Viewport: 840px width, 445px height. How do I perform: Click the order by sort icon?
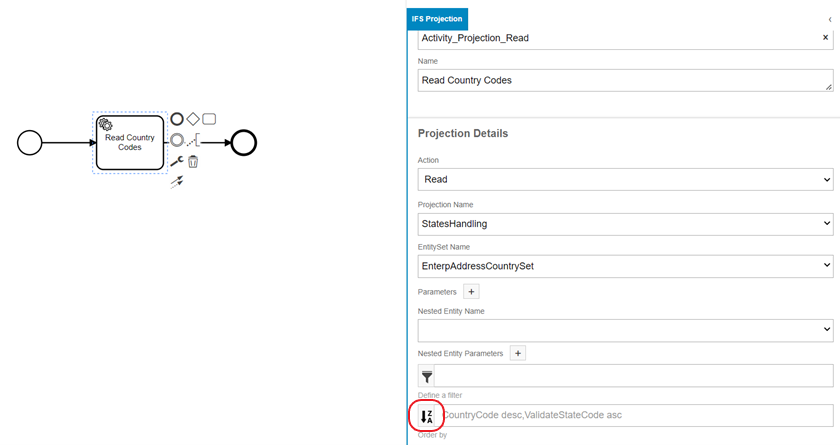pyautogui.click(x=426, y=416)
